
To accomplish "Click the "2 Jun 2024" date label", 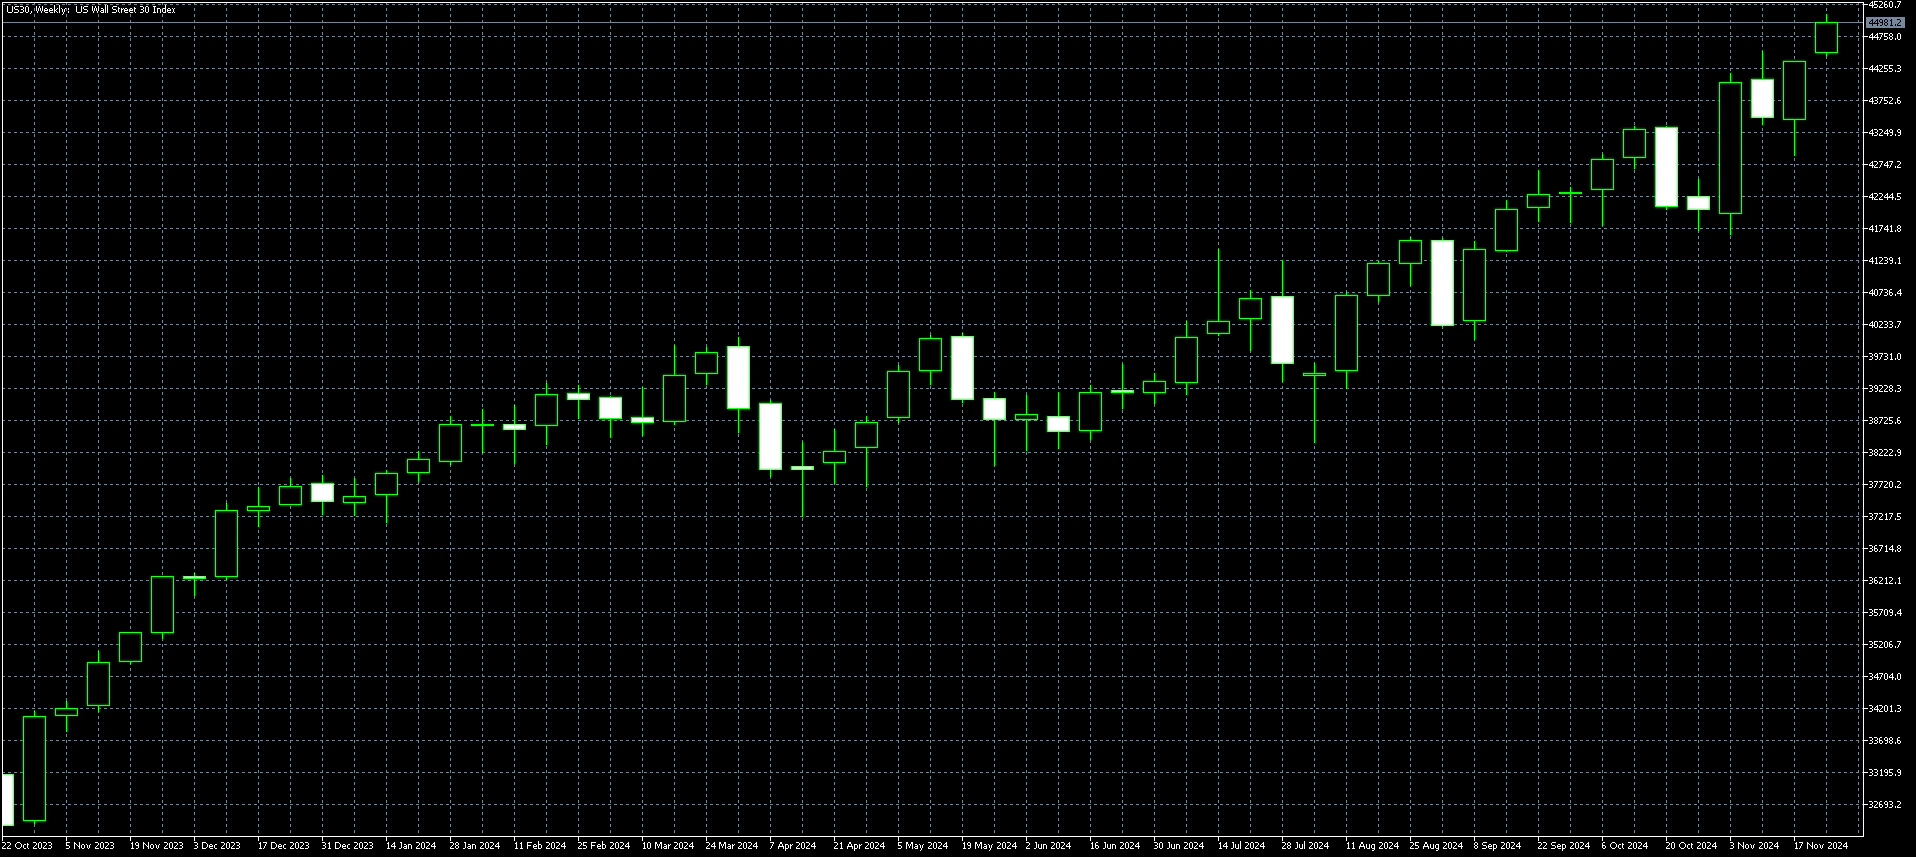I will click(x=1048, y=846).
